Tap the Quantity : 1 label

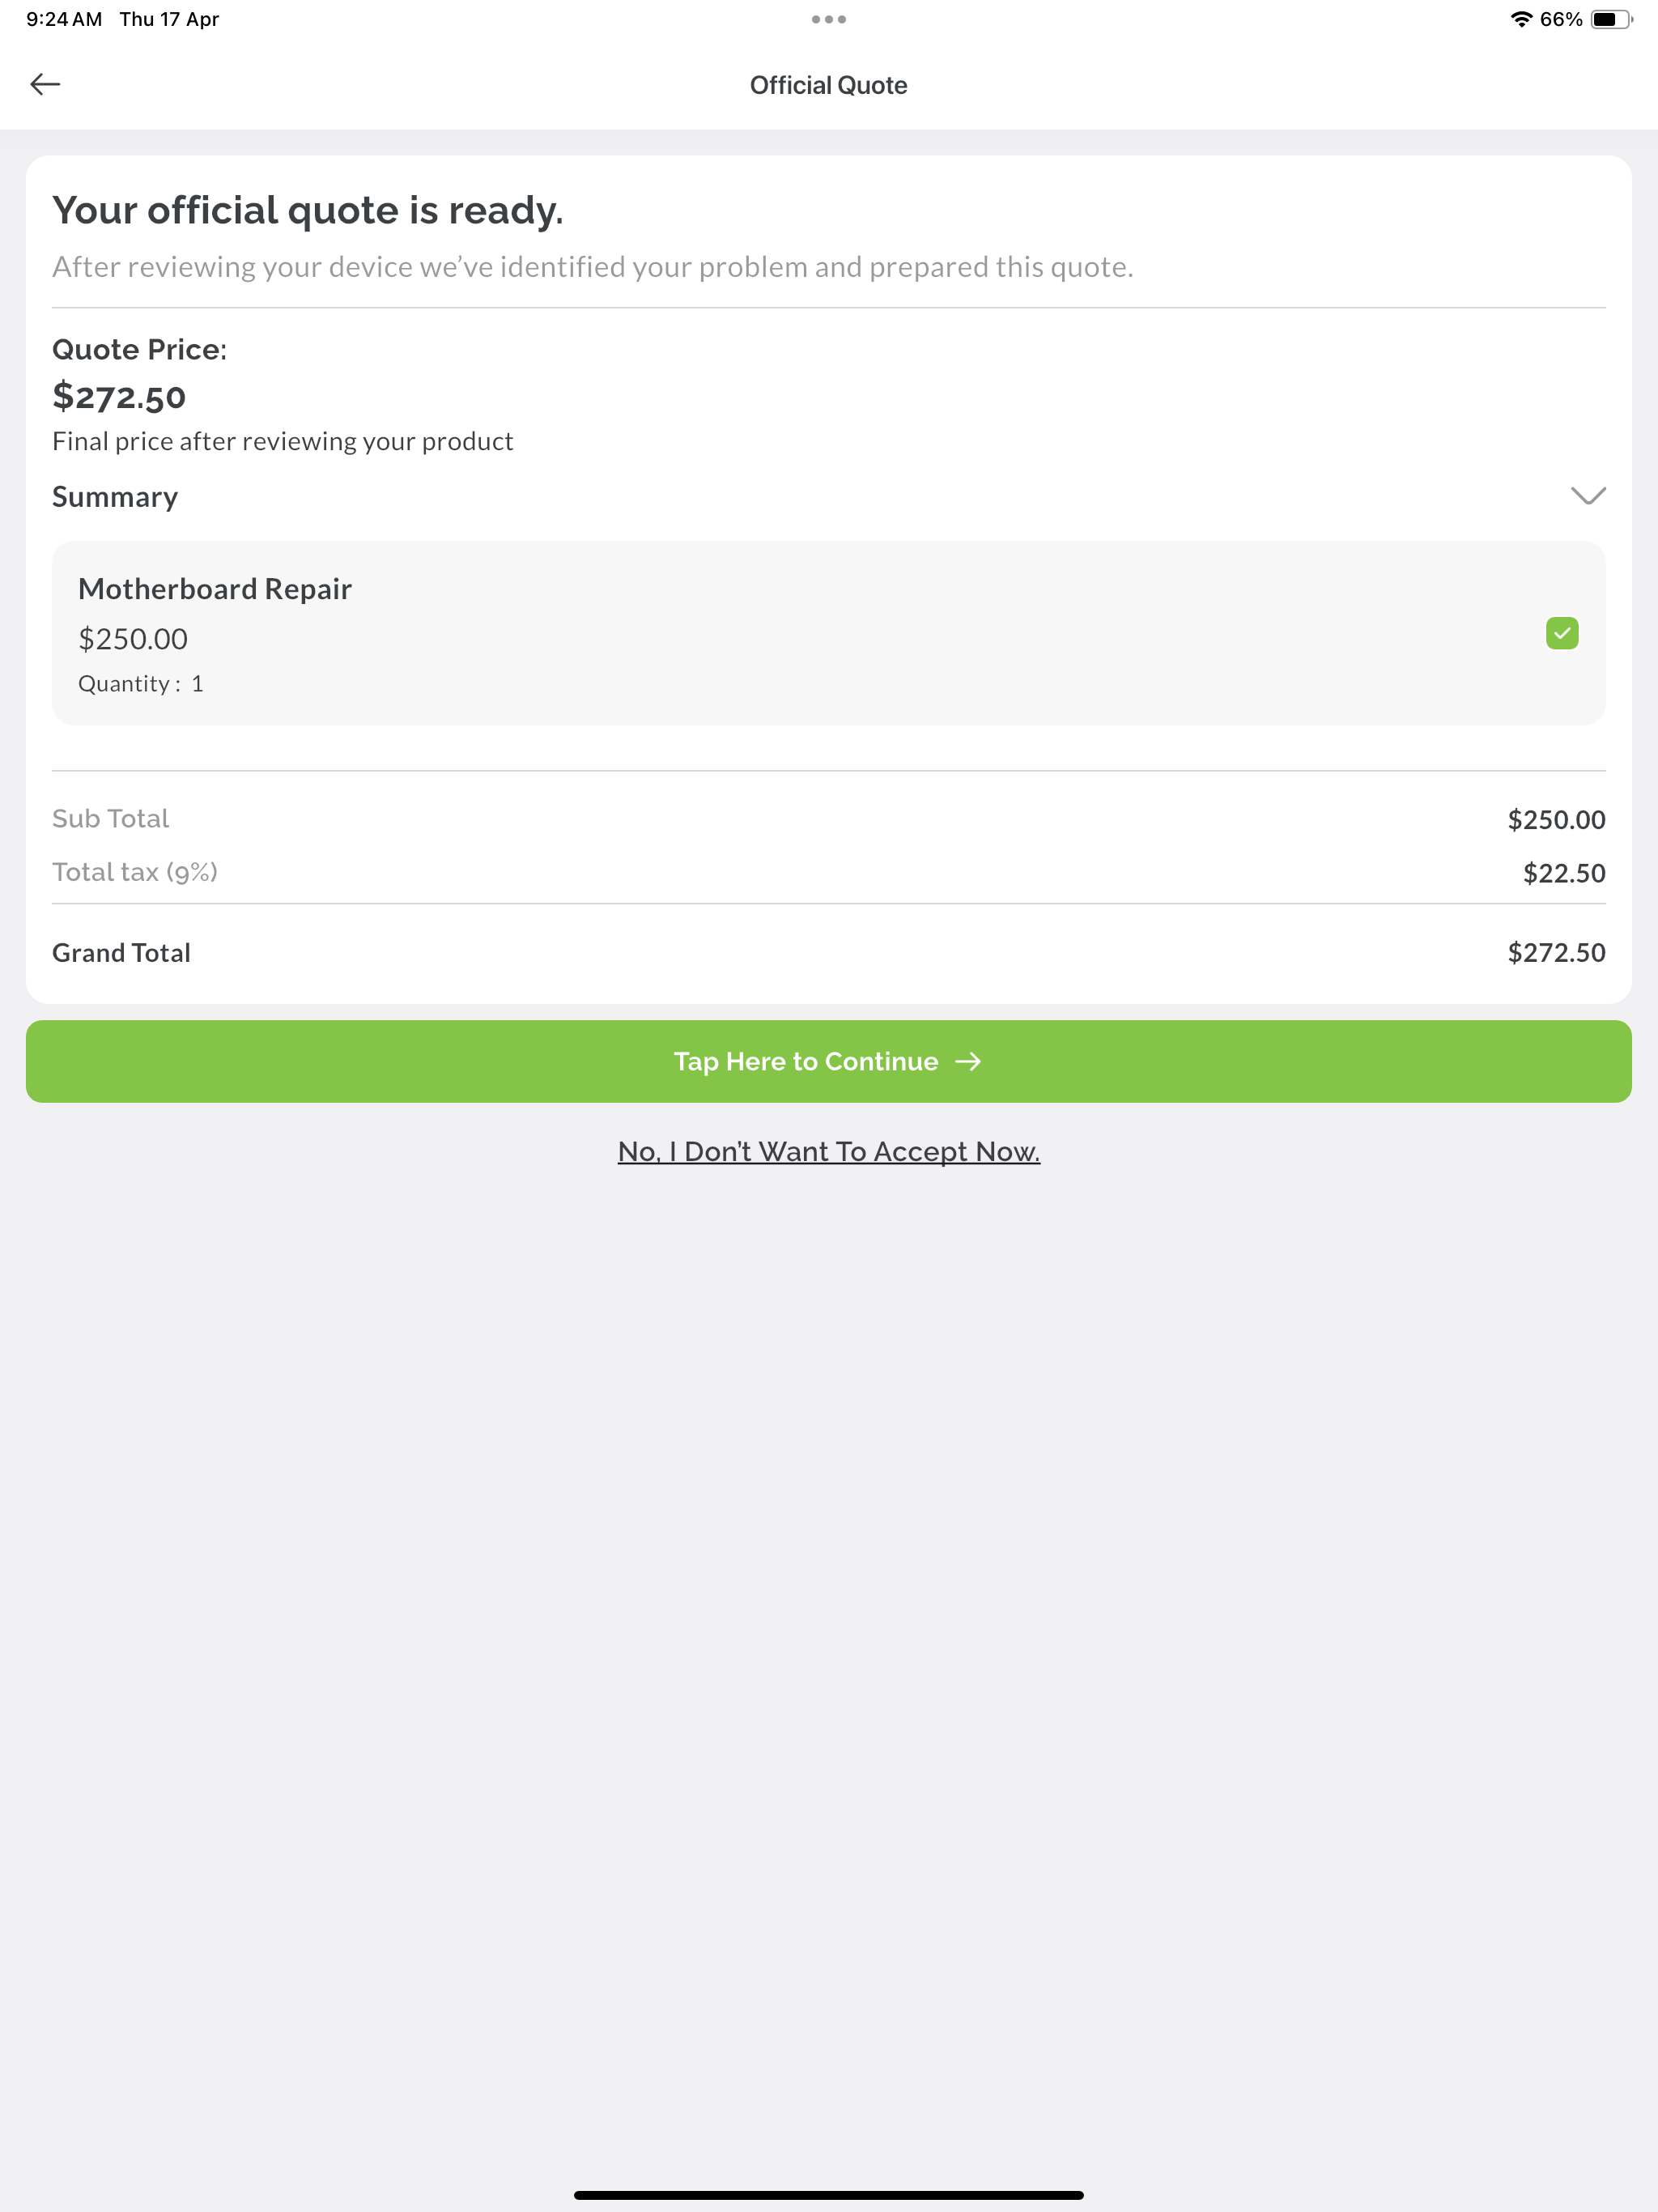pyautogui.click(x=141, y=684)
